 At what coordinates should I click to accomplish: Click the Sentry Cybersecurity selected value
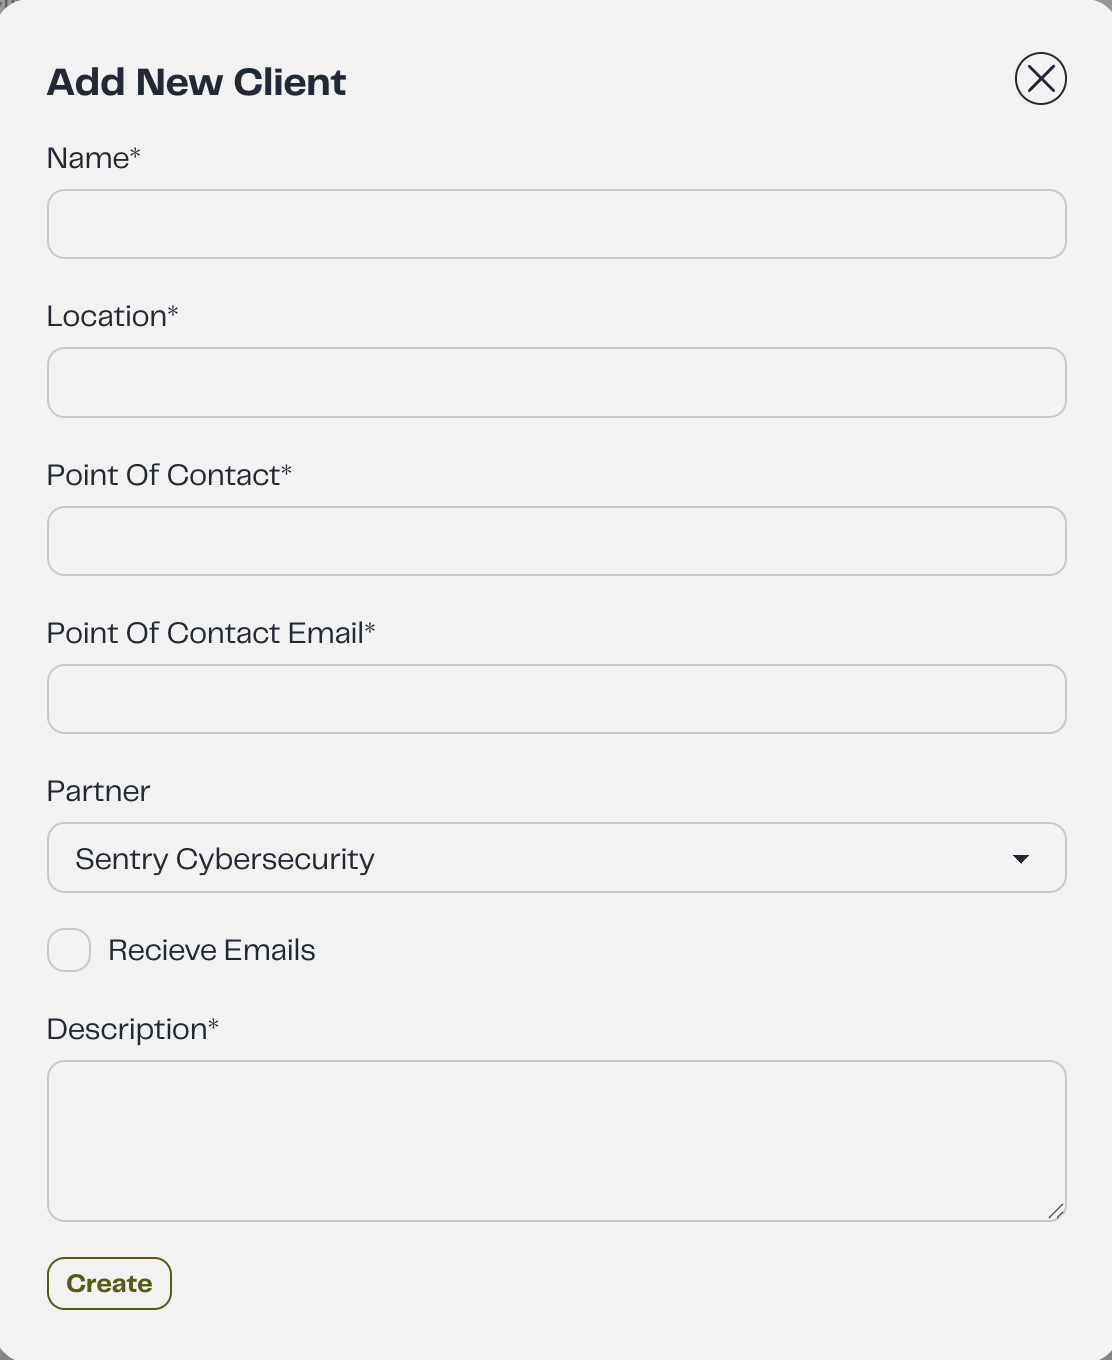225,859
